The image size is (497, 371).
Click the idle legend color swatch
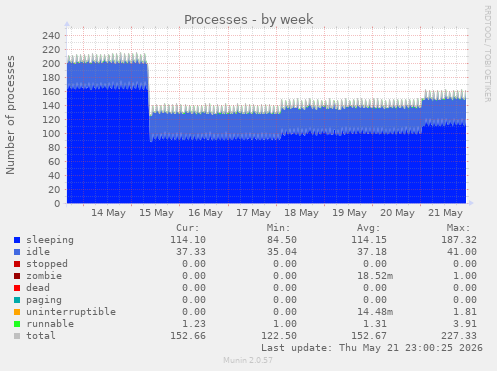pos(17,252)
